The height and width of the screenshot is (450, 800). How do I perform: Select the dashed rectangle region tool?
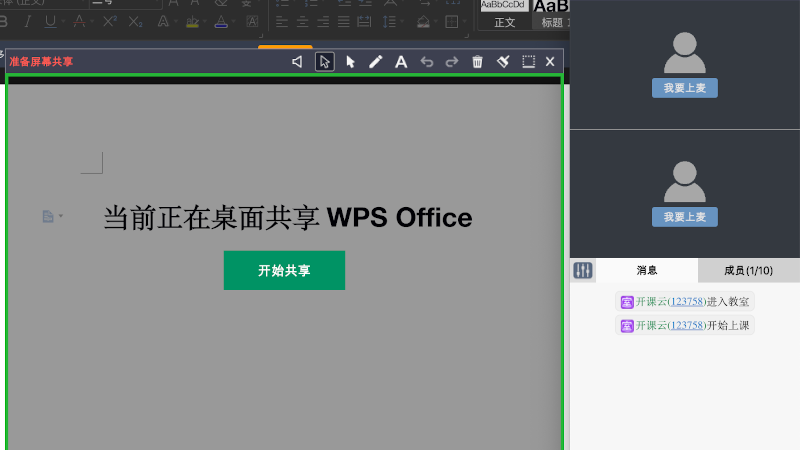coord(529,62)
